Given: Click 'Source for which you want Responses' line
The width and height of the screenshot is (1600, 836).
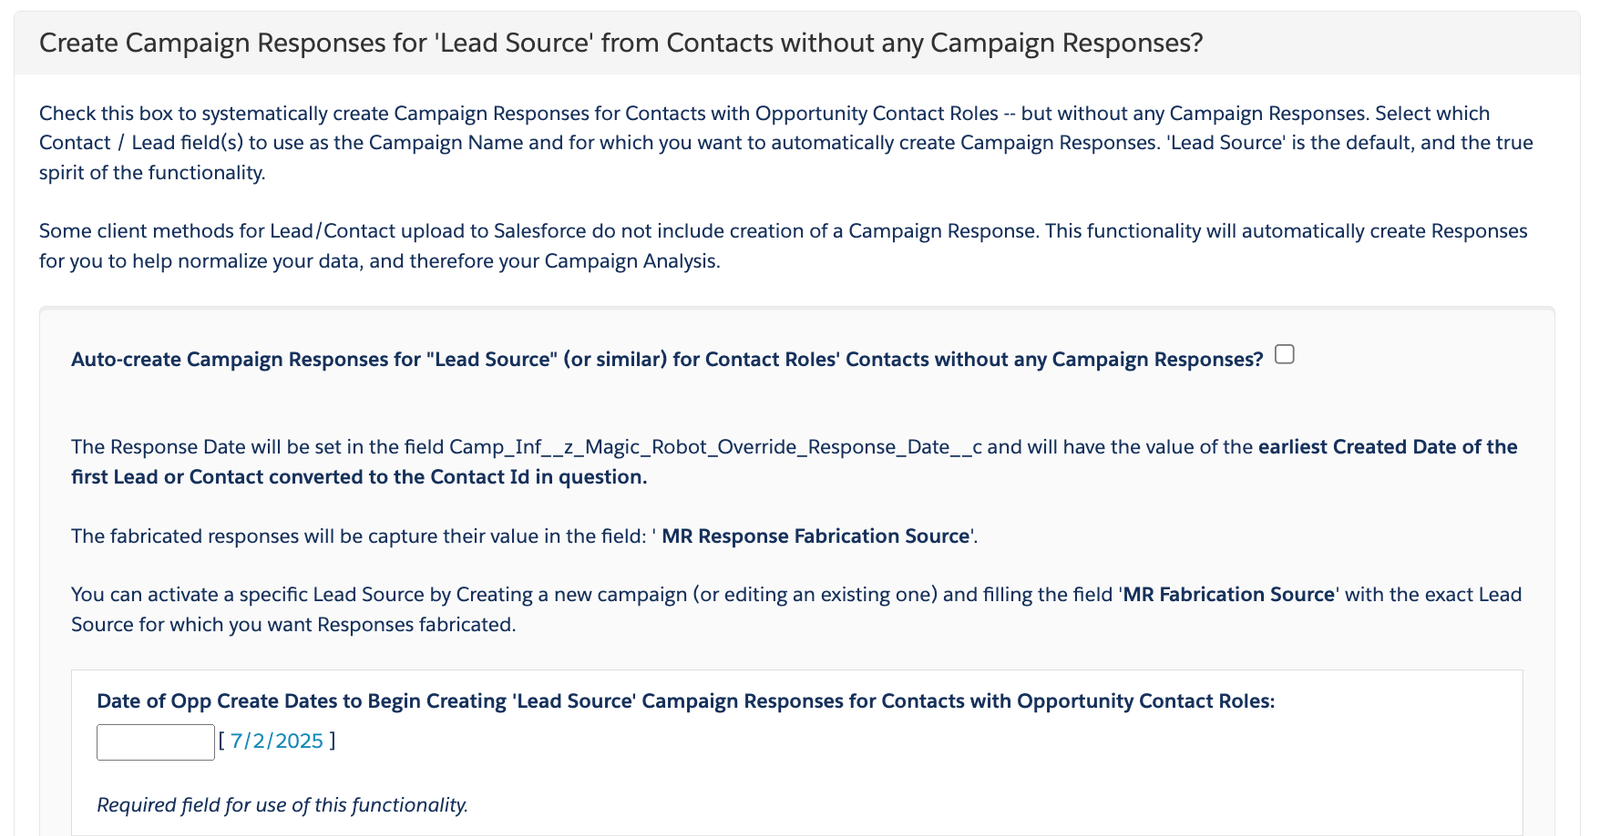Looking at the screenshot, I should 293,625.
